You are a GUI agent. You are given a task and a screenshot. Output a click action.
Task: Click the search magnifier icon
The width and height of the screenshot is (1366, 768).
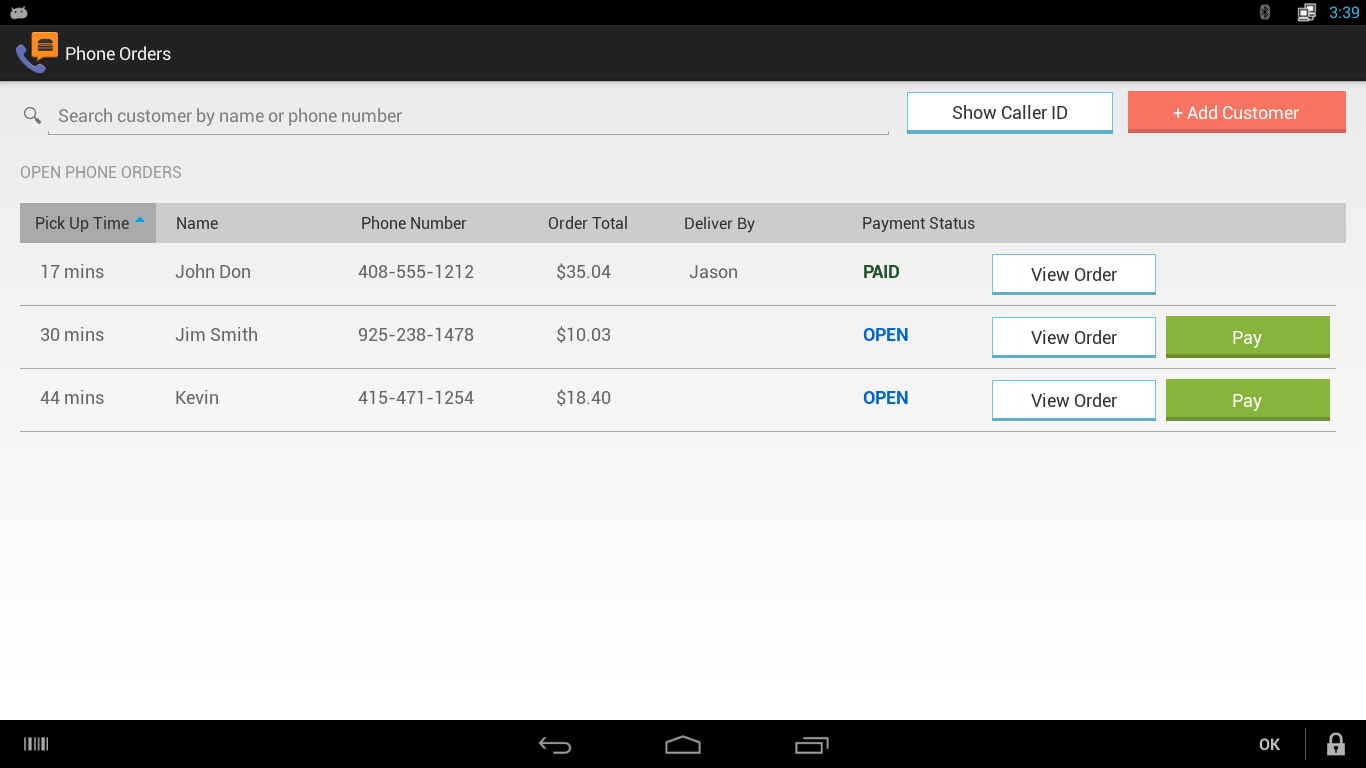(32, 116)
